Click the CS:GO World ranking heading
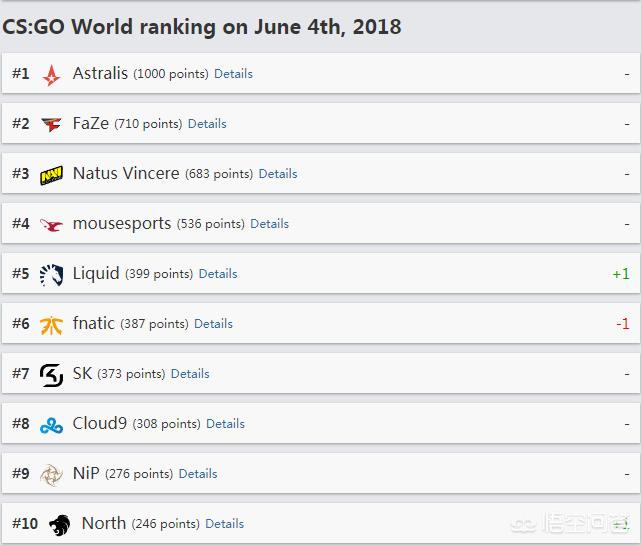The width and height of the screenshot is (641, 545). (201, 27)
